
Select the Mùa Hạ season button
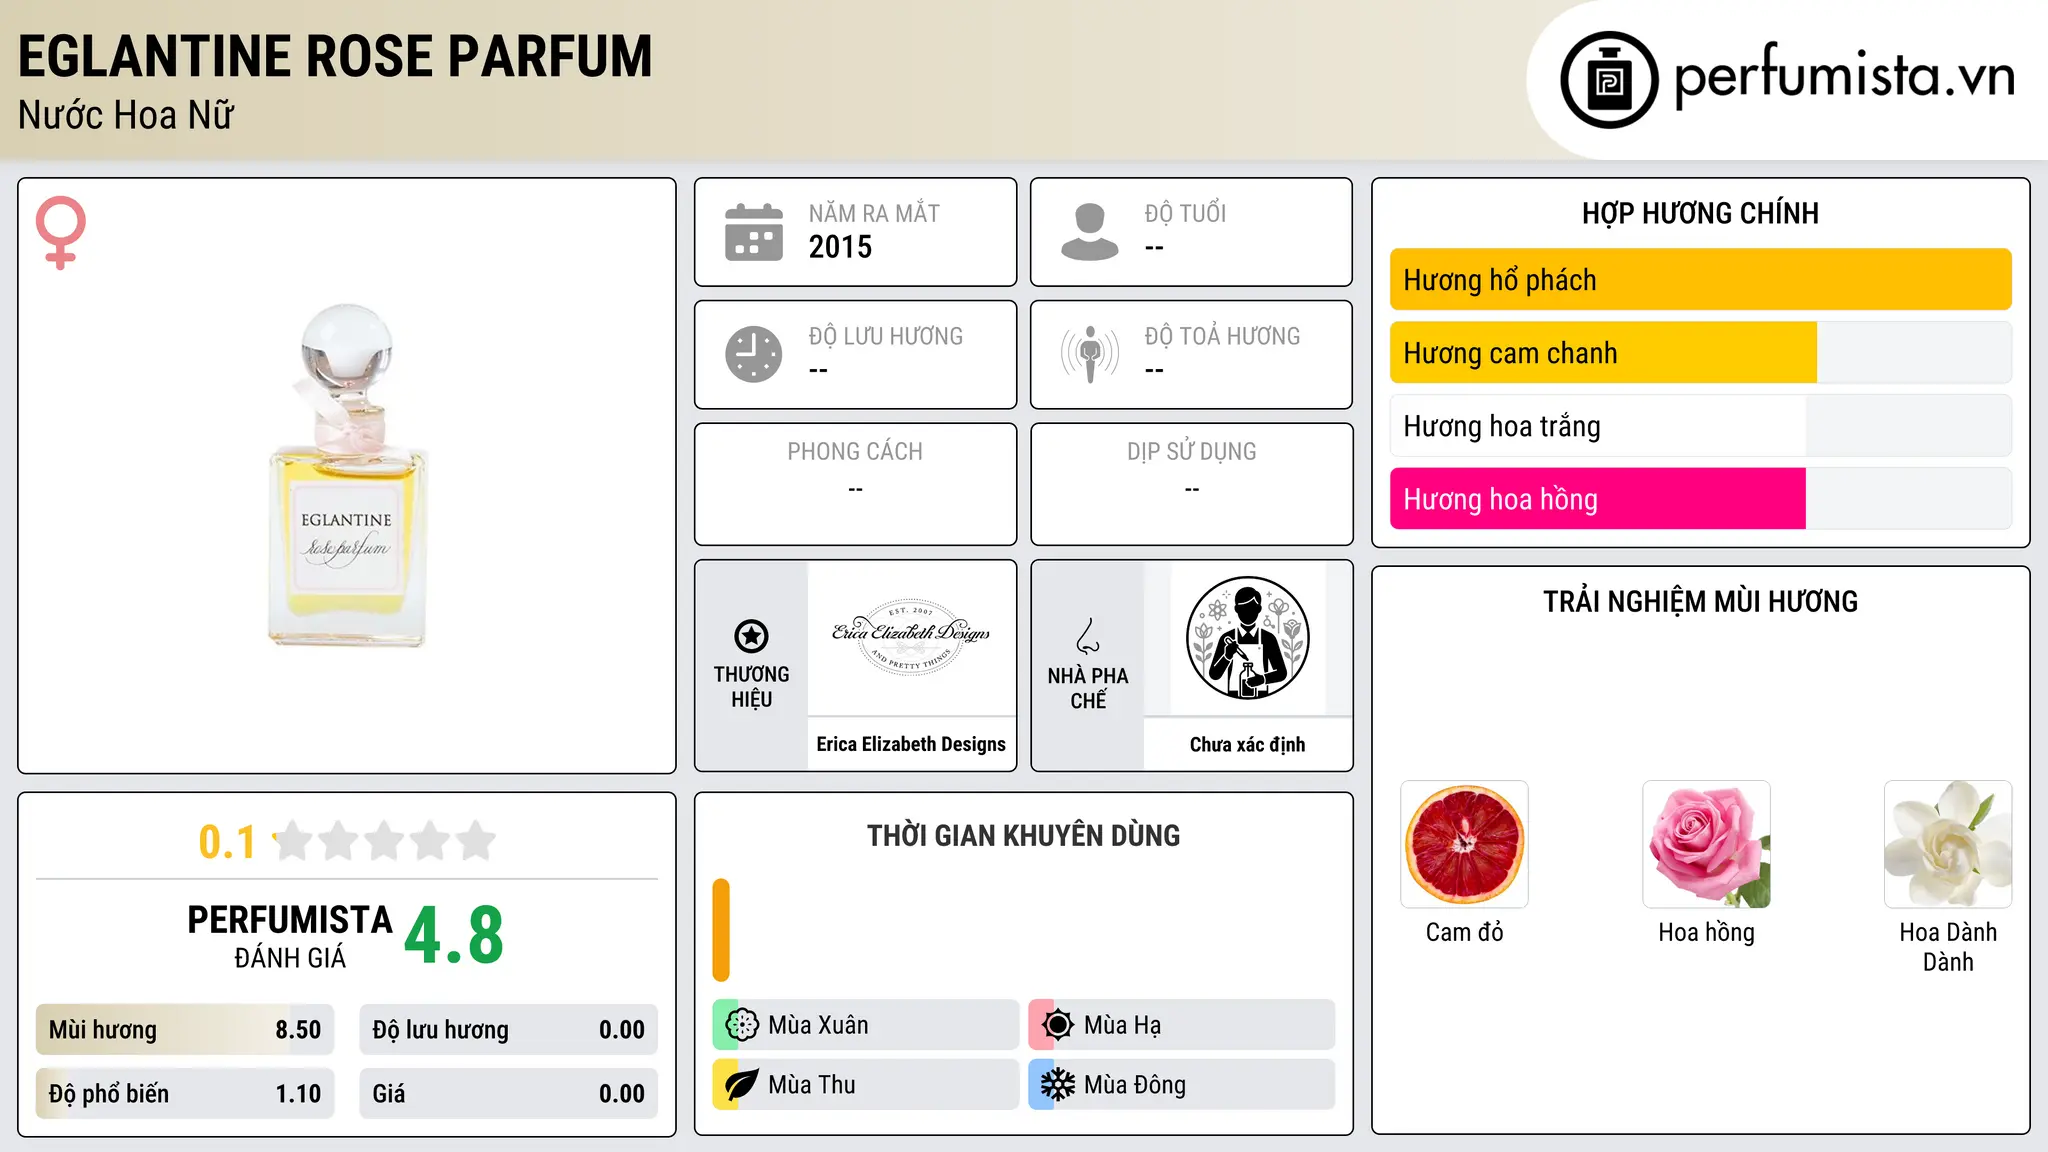tap(1182, 1025)
